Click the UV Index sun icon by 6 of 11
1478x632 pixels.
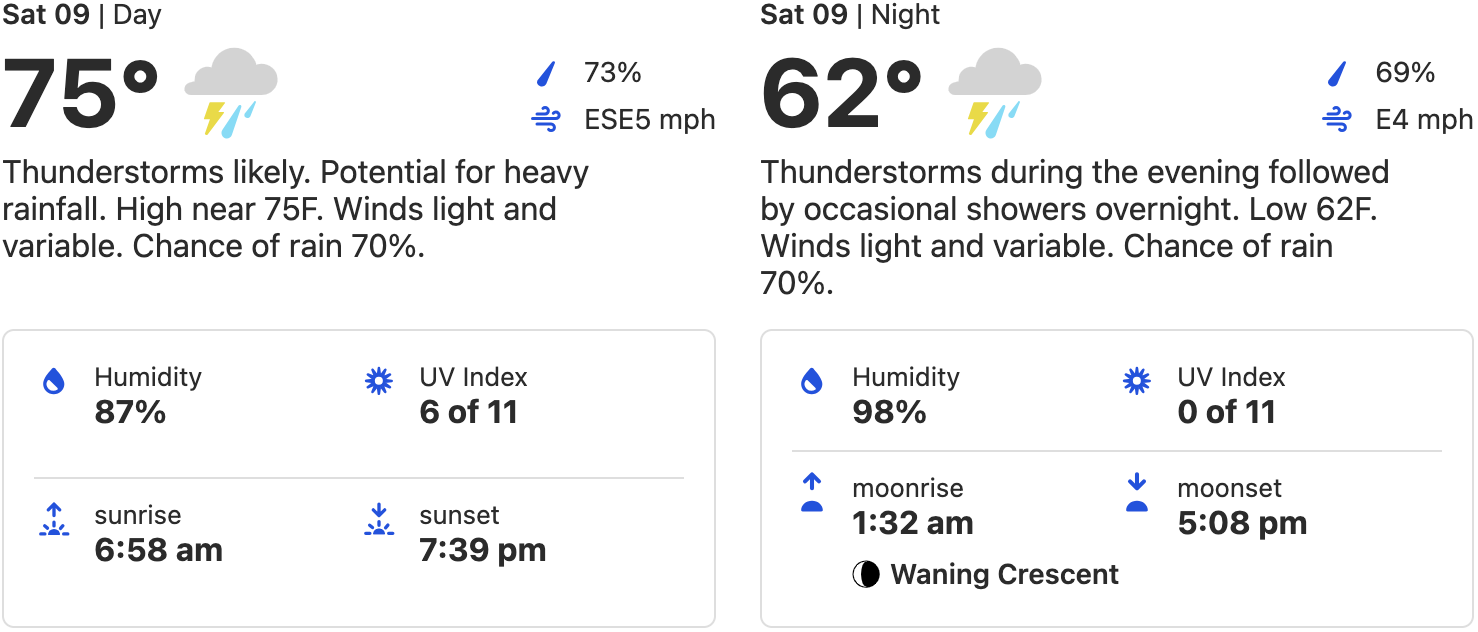coord(379,381)
